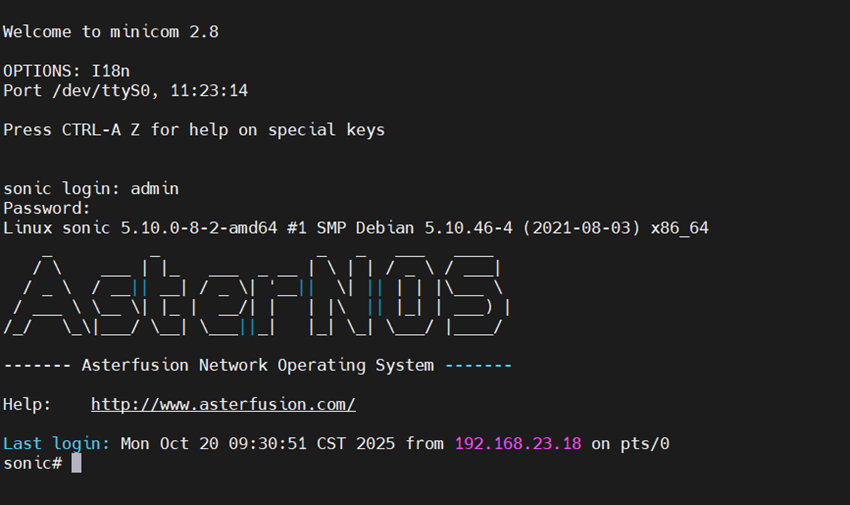
Task: Click the Linux sonic kernel version line
Action: pyautogui.click(x=356, y=228)
